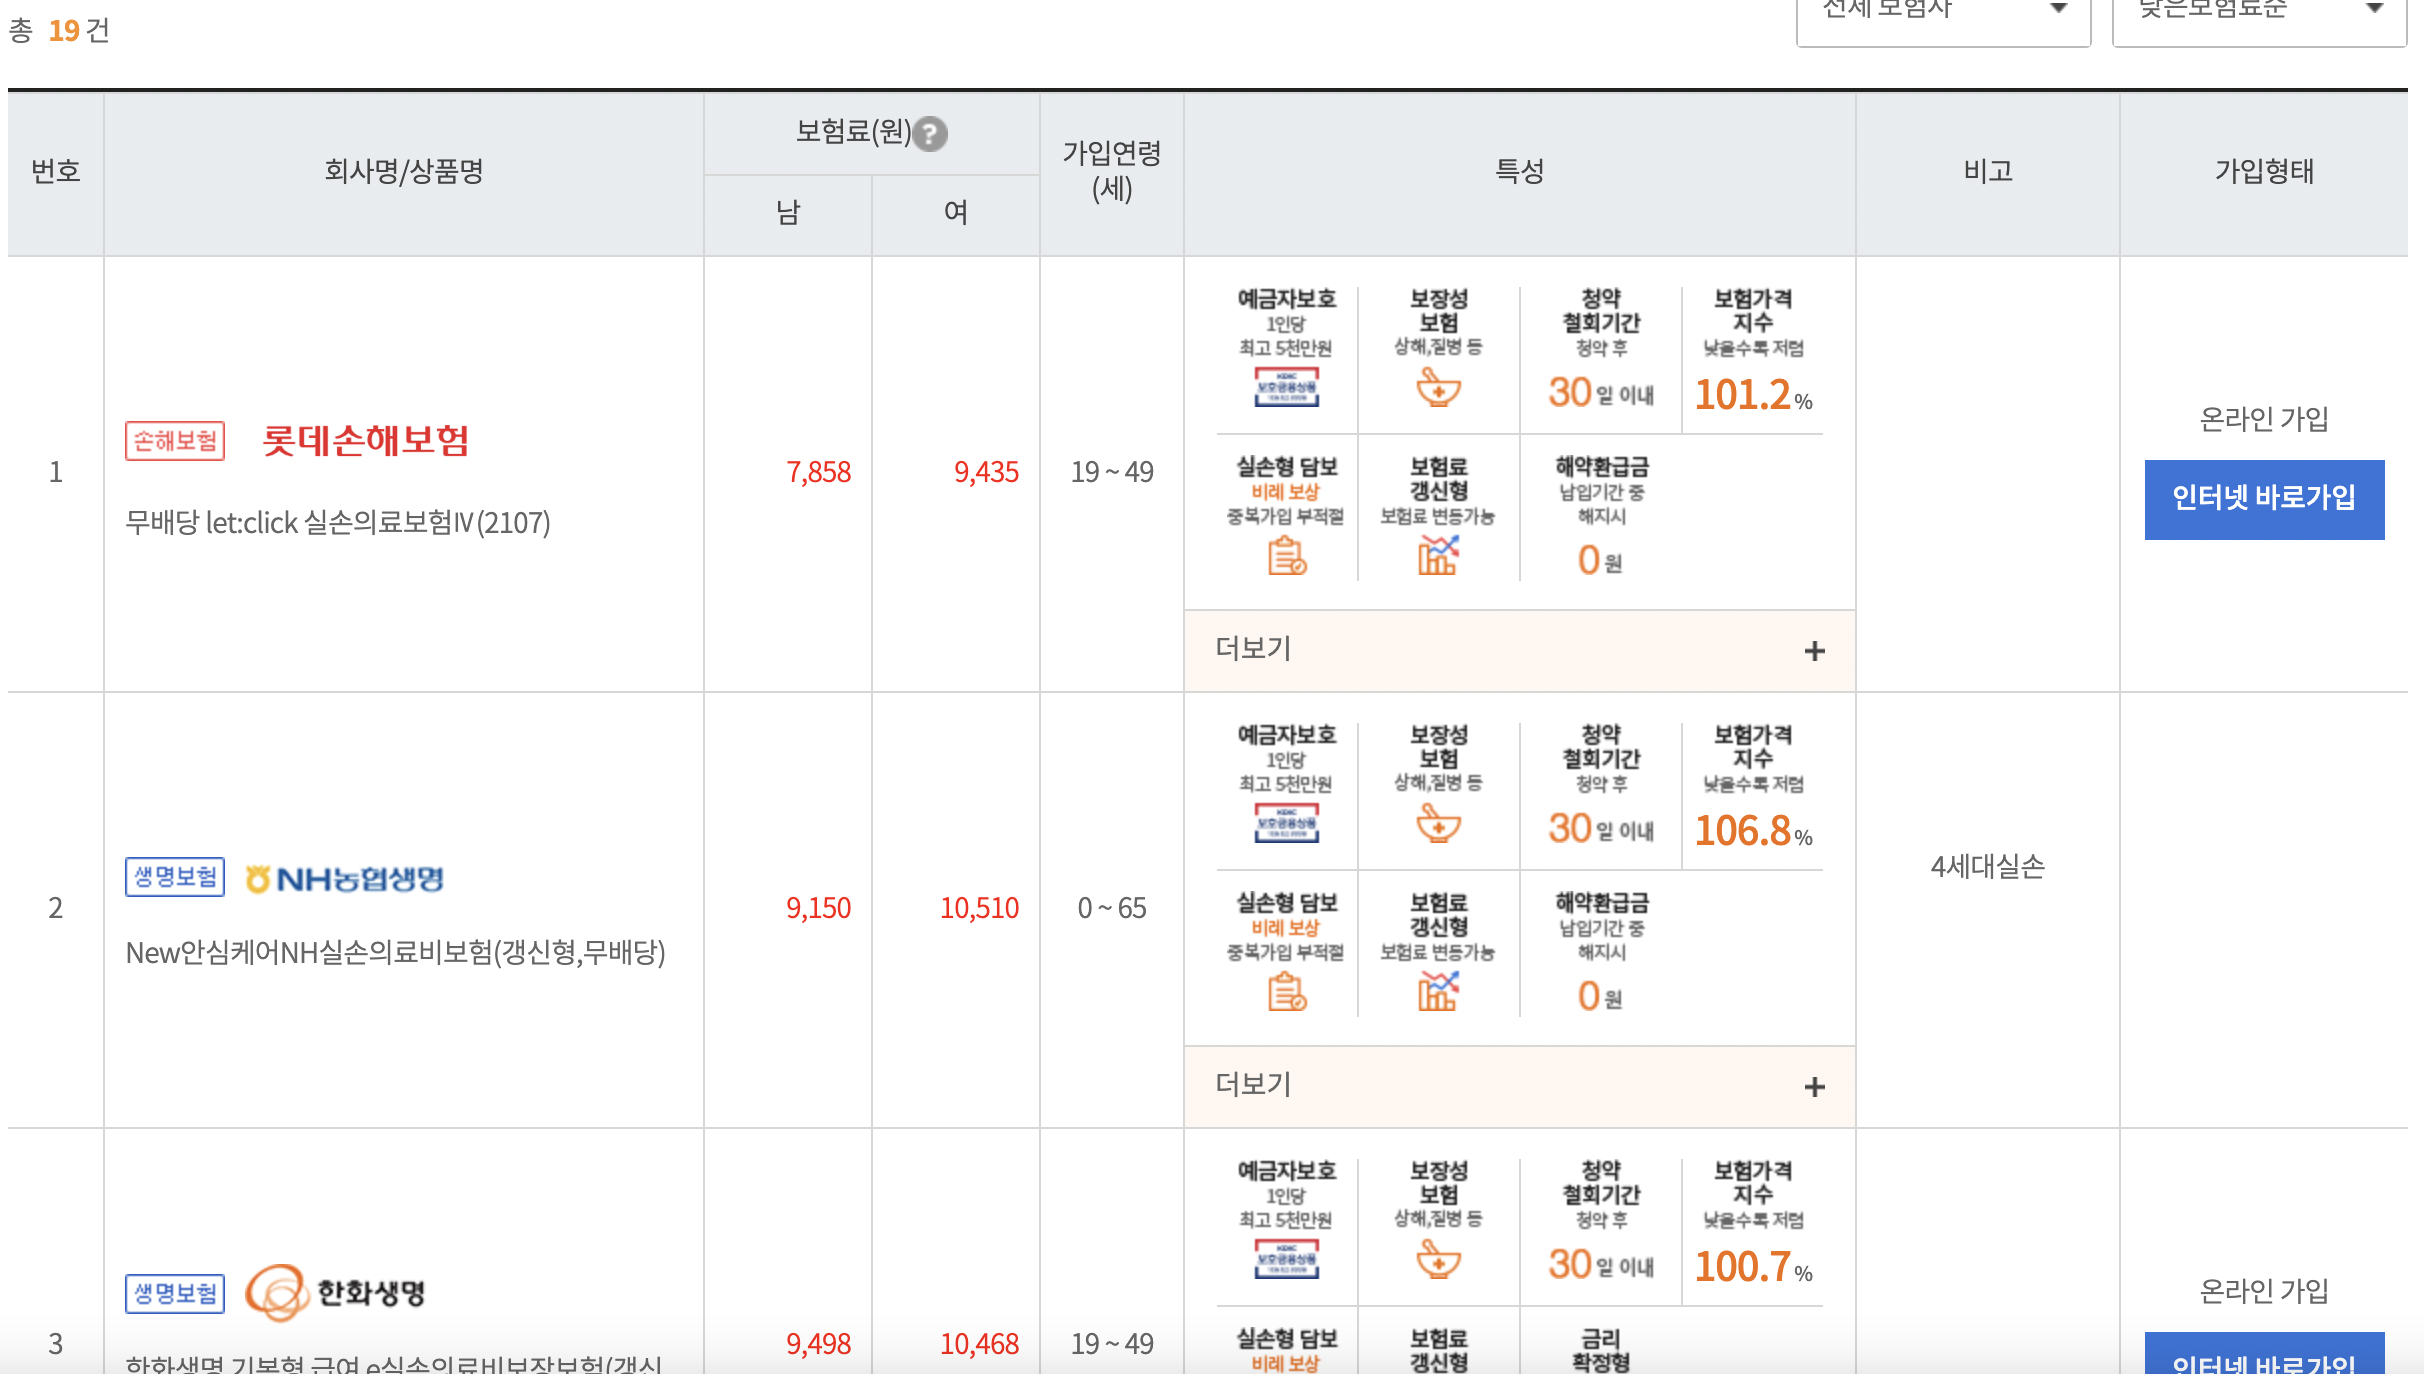Click the NH Nonghyup Life logo
The width and height of the screenshot is (2424, 1374).
[x=345, y=878]
